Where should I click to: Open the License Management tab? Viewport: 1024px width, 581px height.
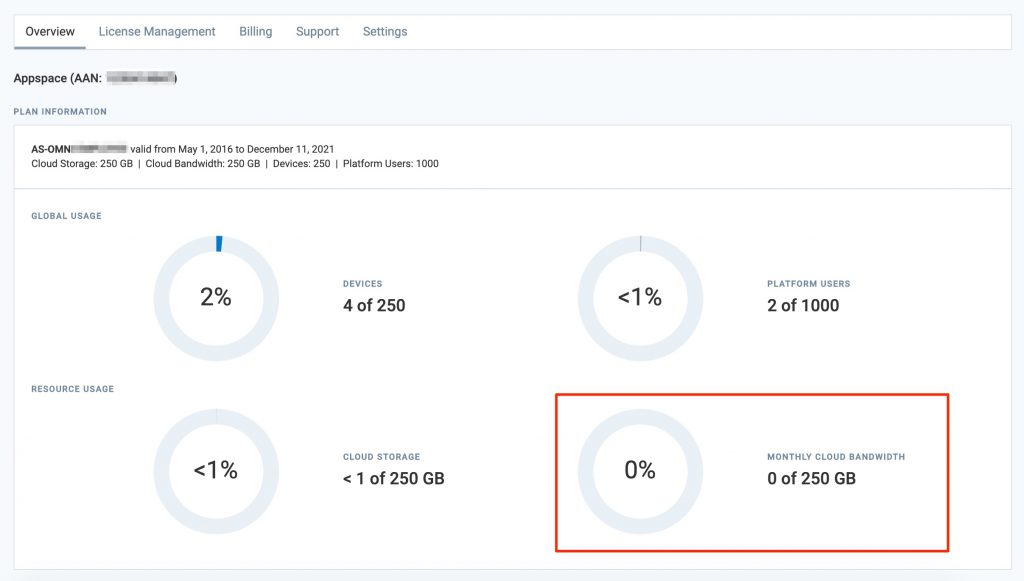[157, 31]
